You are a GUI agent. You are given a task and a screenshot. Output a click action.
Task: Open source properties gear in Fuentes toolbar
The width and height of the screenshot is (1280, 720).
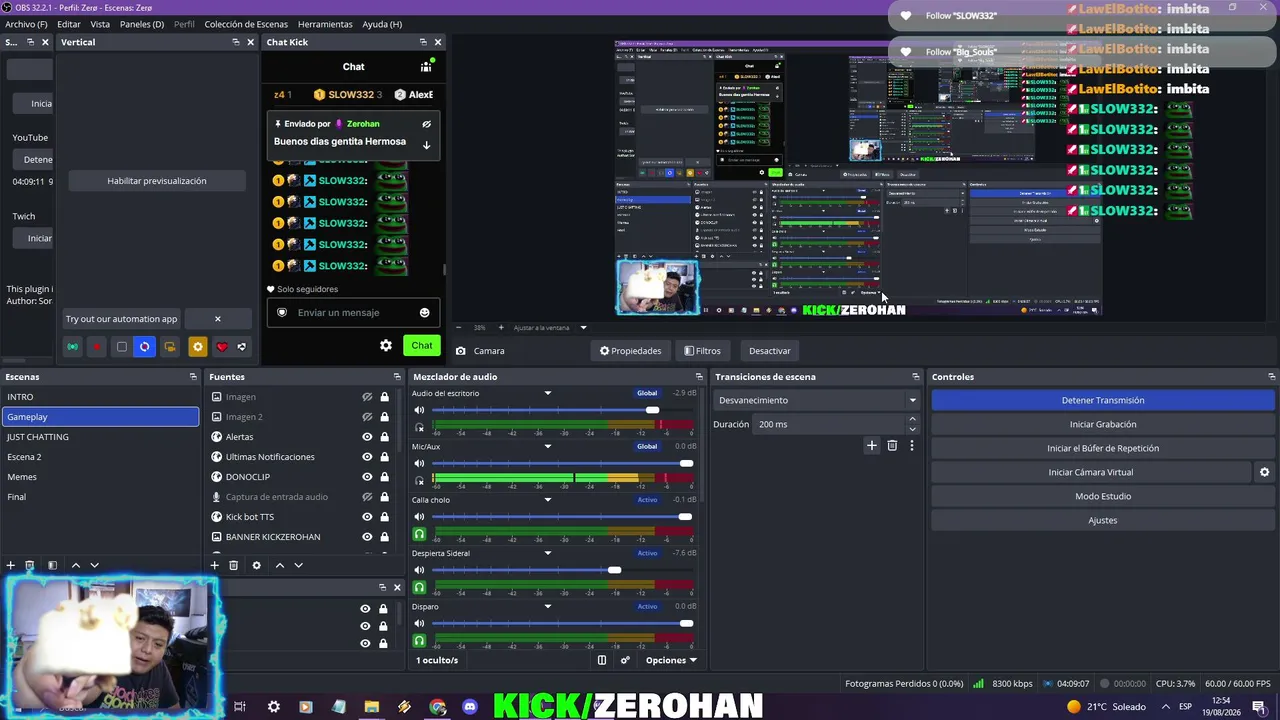coord(256,565)
